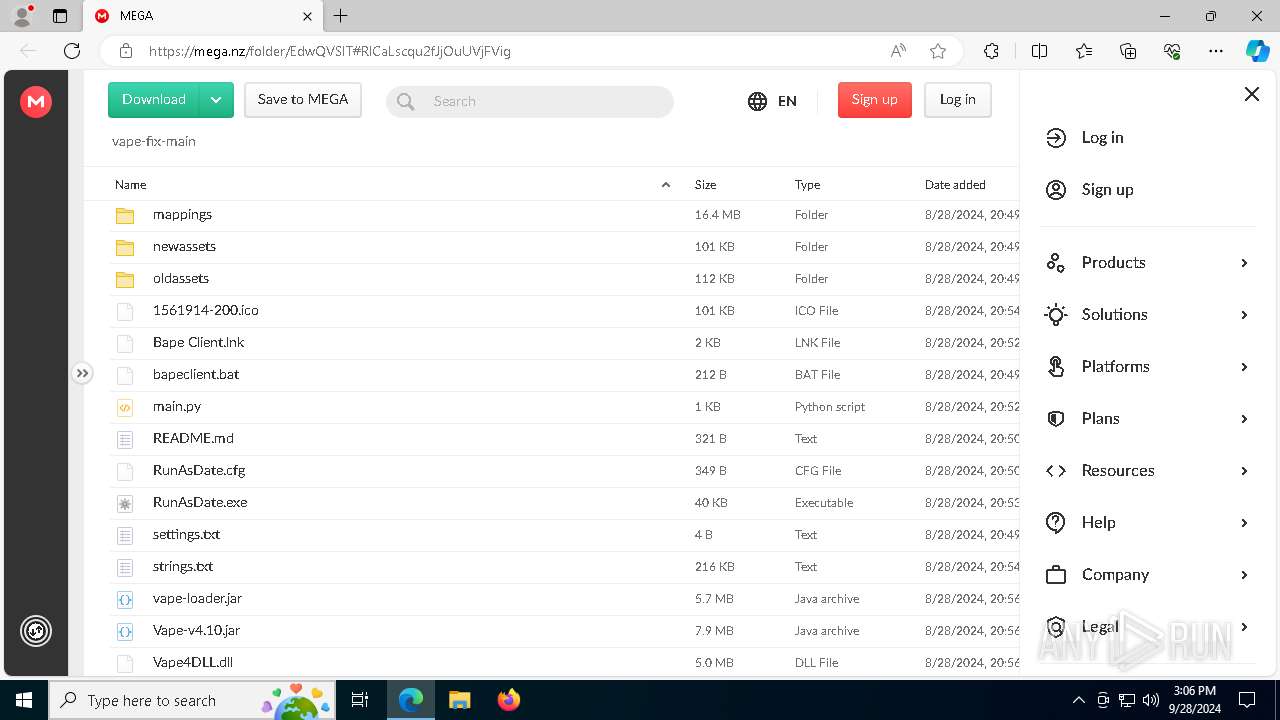The height and width of the screenshot is (720, 1280).
Task: Open the Edge Extensions icon
Action: tap(991, 51)
